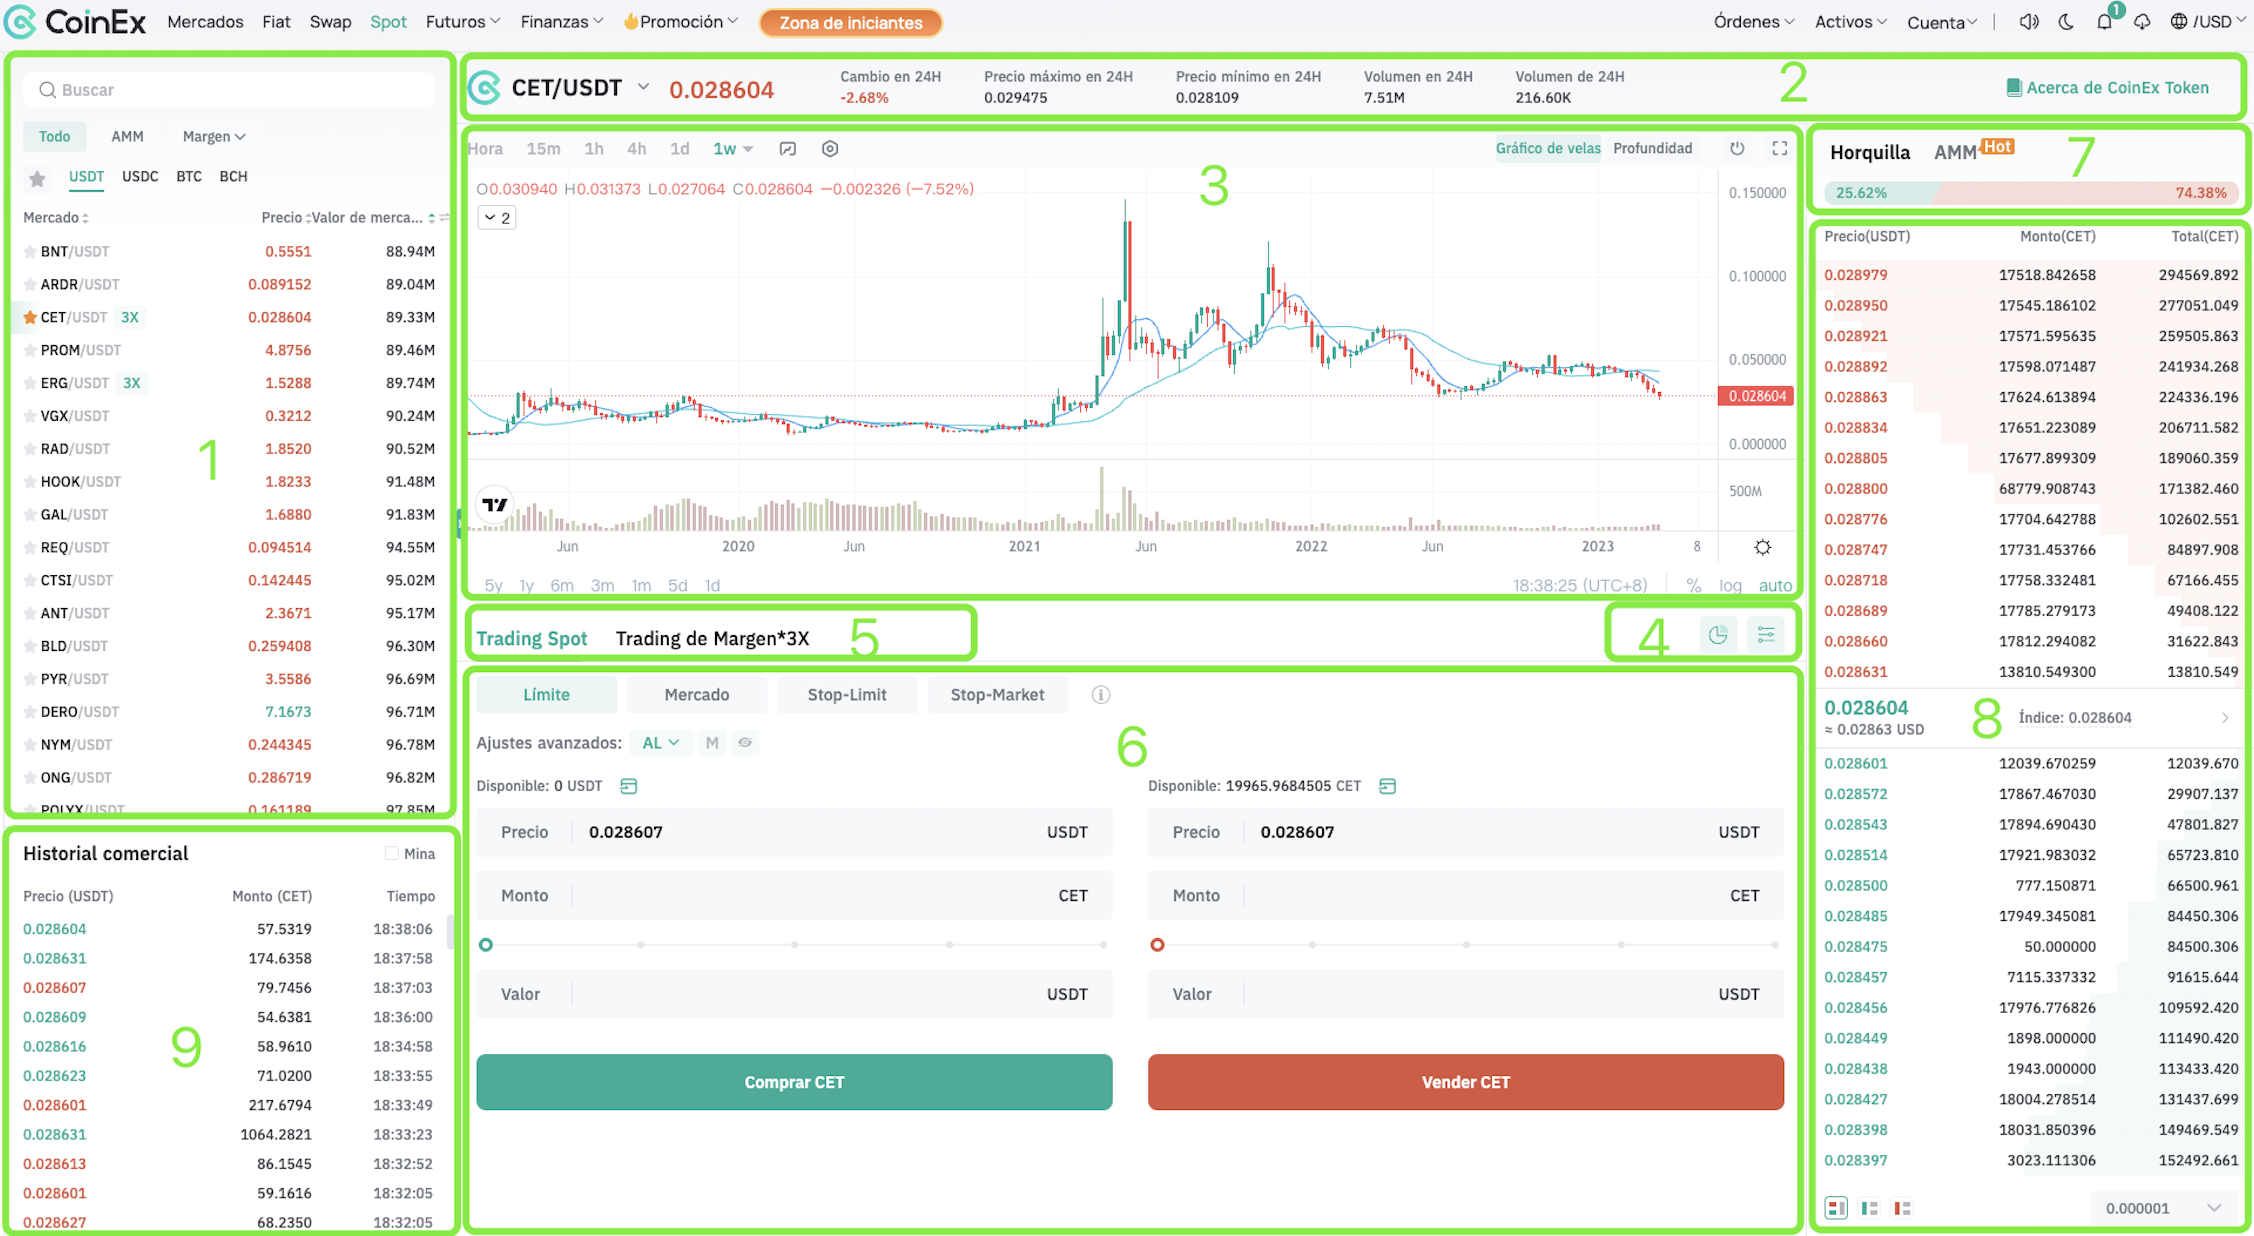Open the Swap menu item

[330, 22]
